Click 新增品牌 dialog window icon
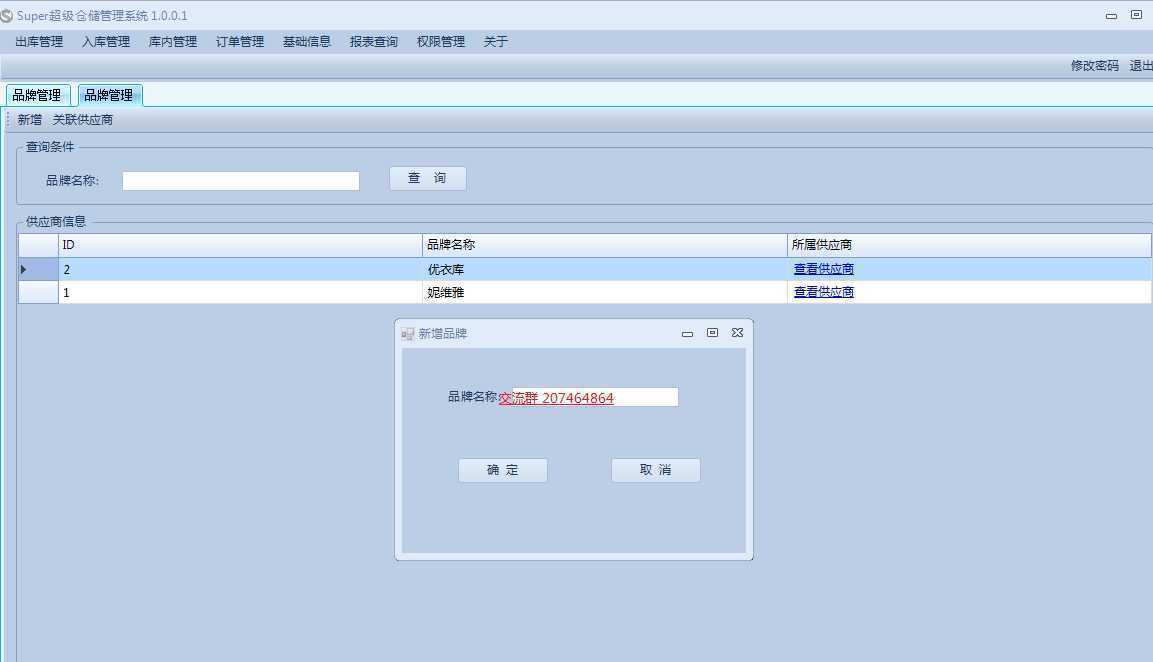The height and width of the screenshot is (662, 1153). 407,334
